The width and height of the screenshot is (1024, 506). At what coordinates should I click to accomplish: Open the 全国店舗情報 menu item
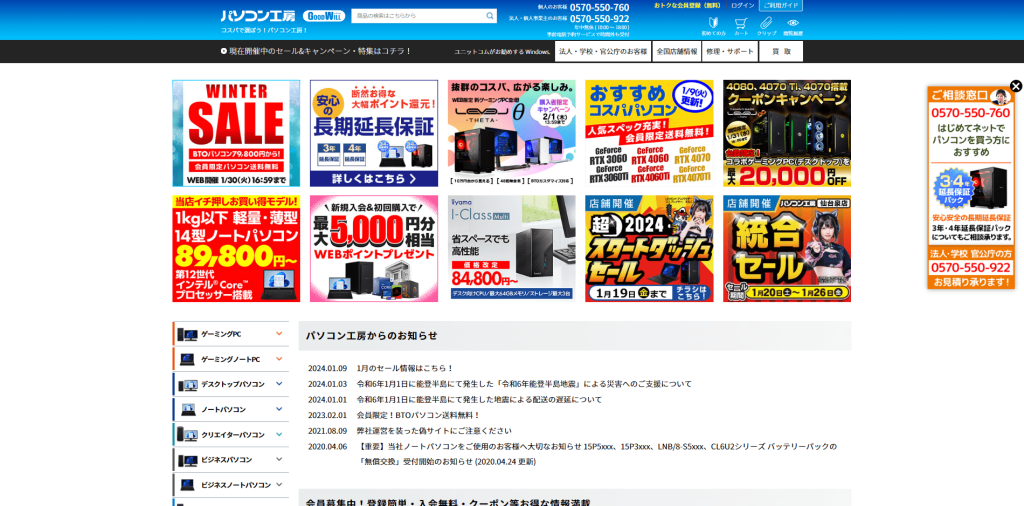coord(677,51)
